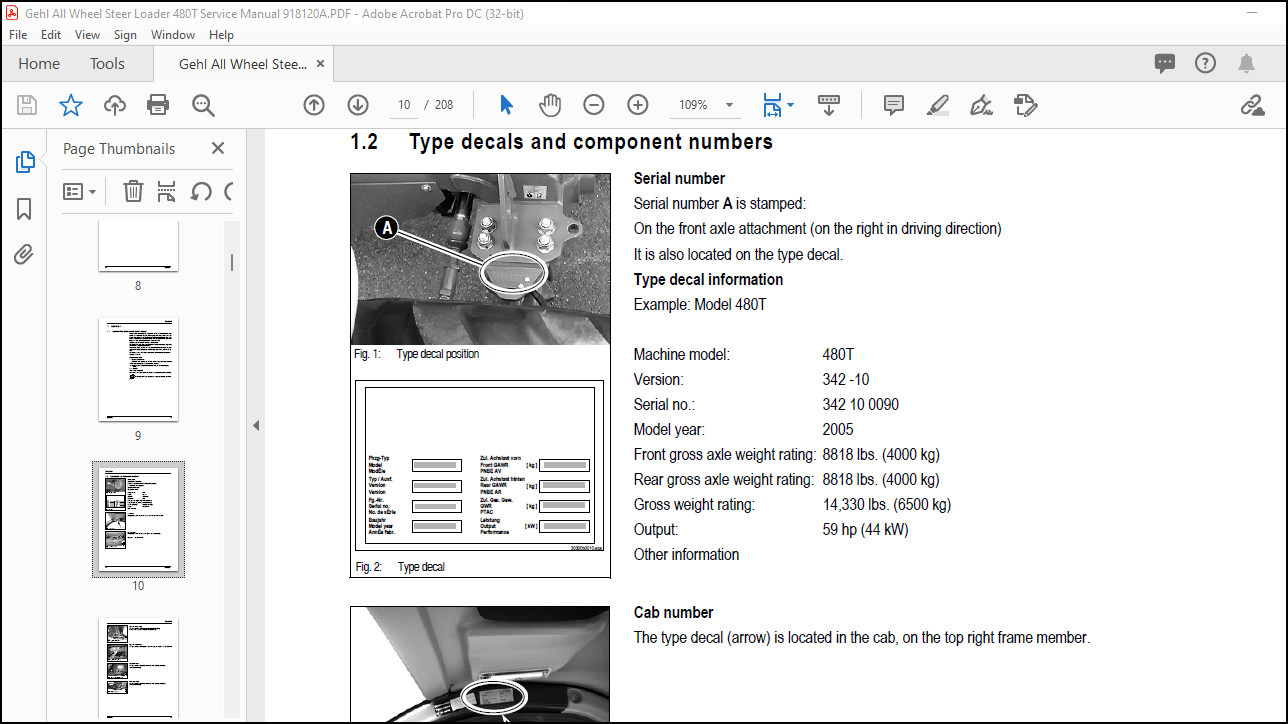Viewport: 1288px width, 724px height.
Task: Save the file using the floppy disk icon
Action: [x=27, y=105]
